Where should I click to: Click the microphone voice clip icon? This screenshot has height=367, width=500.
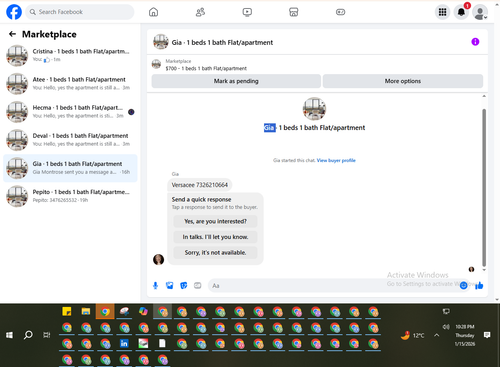click(155, 286)
